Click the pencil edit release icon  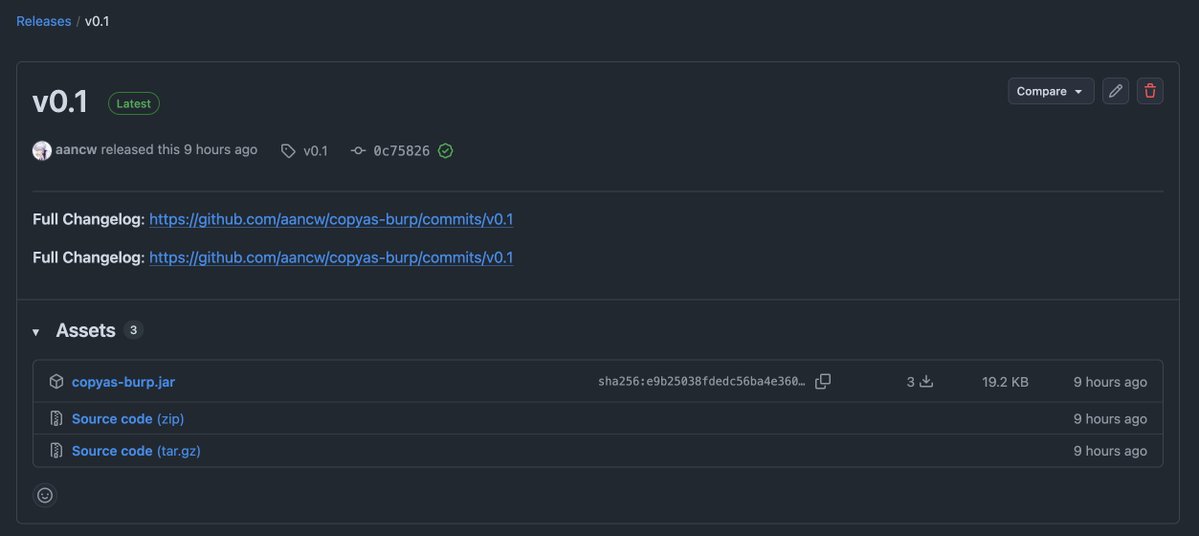coord(1115,91)
